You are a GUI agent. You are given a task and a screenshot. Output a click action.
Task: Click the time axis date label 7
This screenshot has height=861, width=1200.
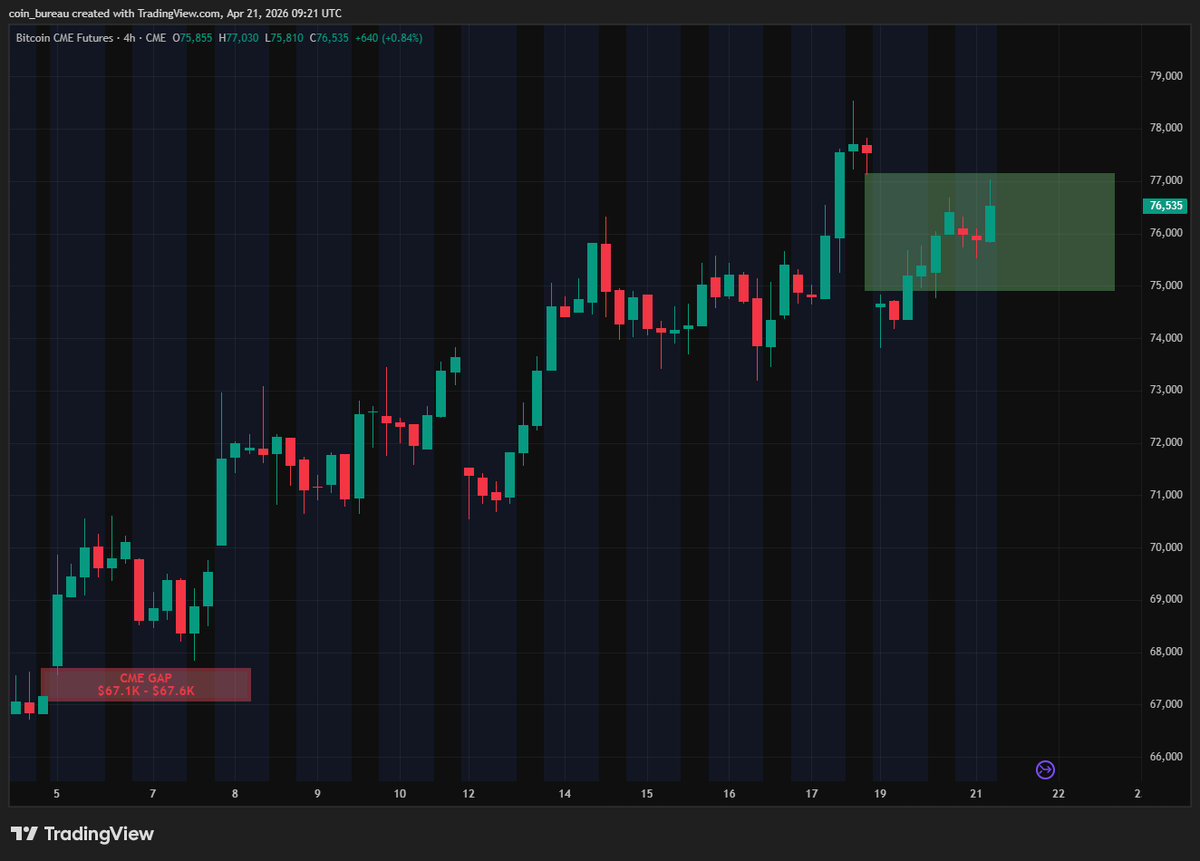point(152,794)
